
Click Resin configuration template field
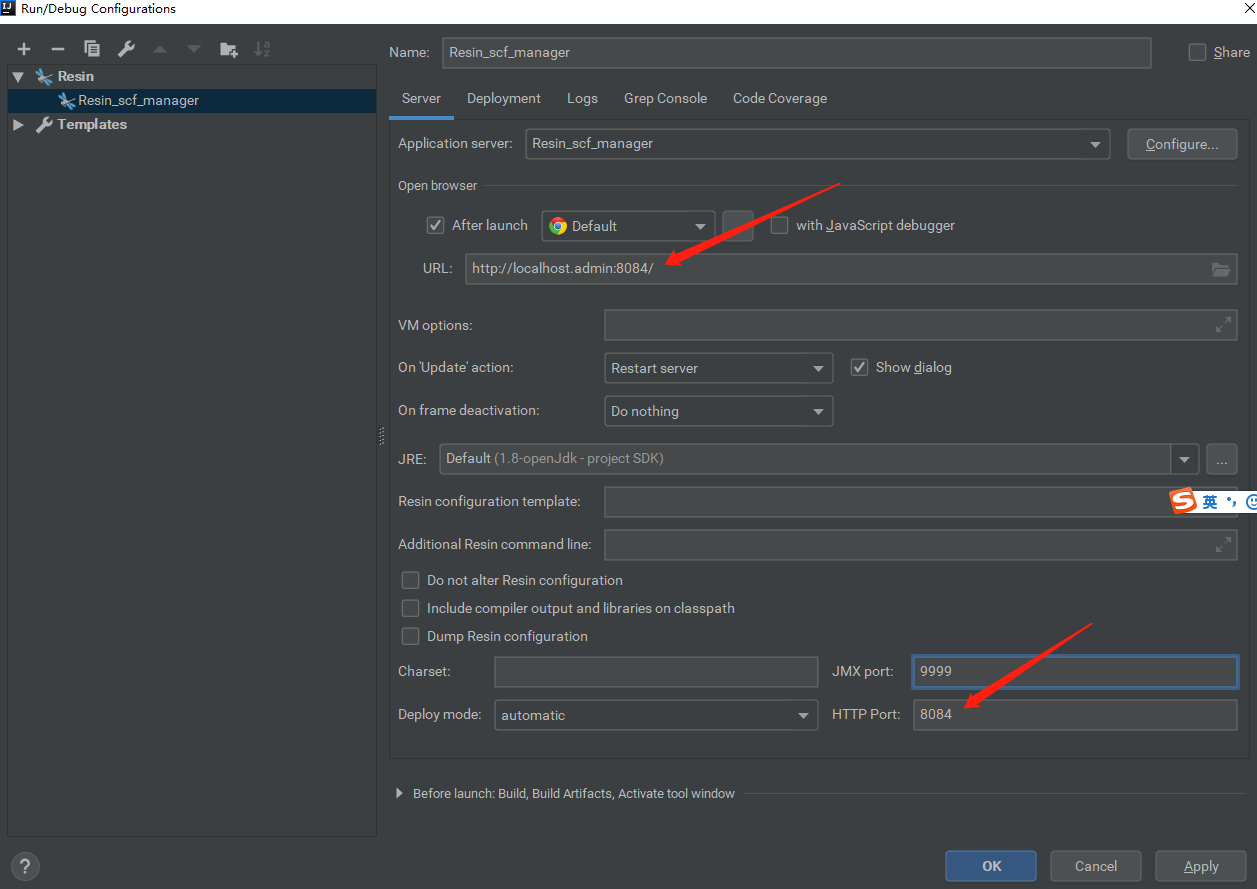pos(920,501)
